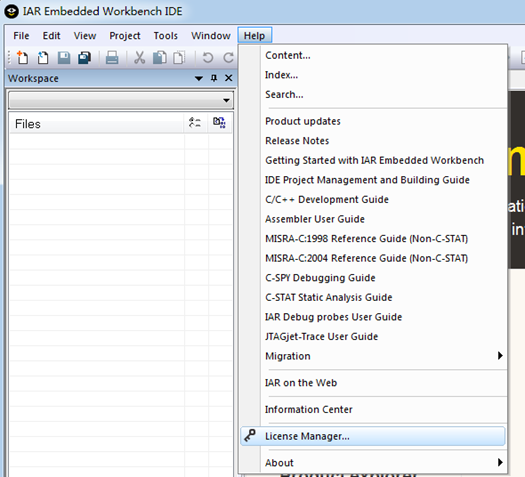Expand the workspace configuration combo box

point(121,100)
